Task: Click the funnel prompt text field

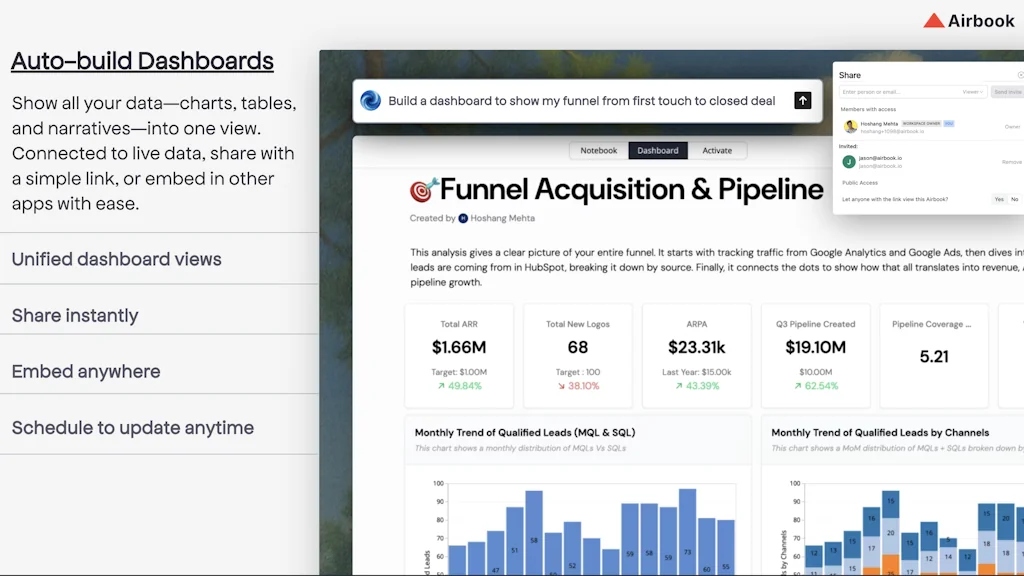Action: coord(580,100)
